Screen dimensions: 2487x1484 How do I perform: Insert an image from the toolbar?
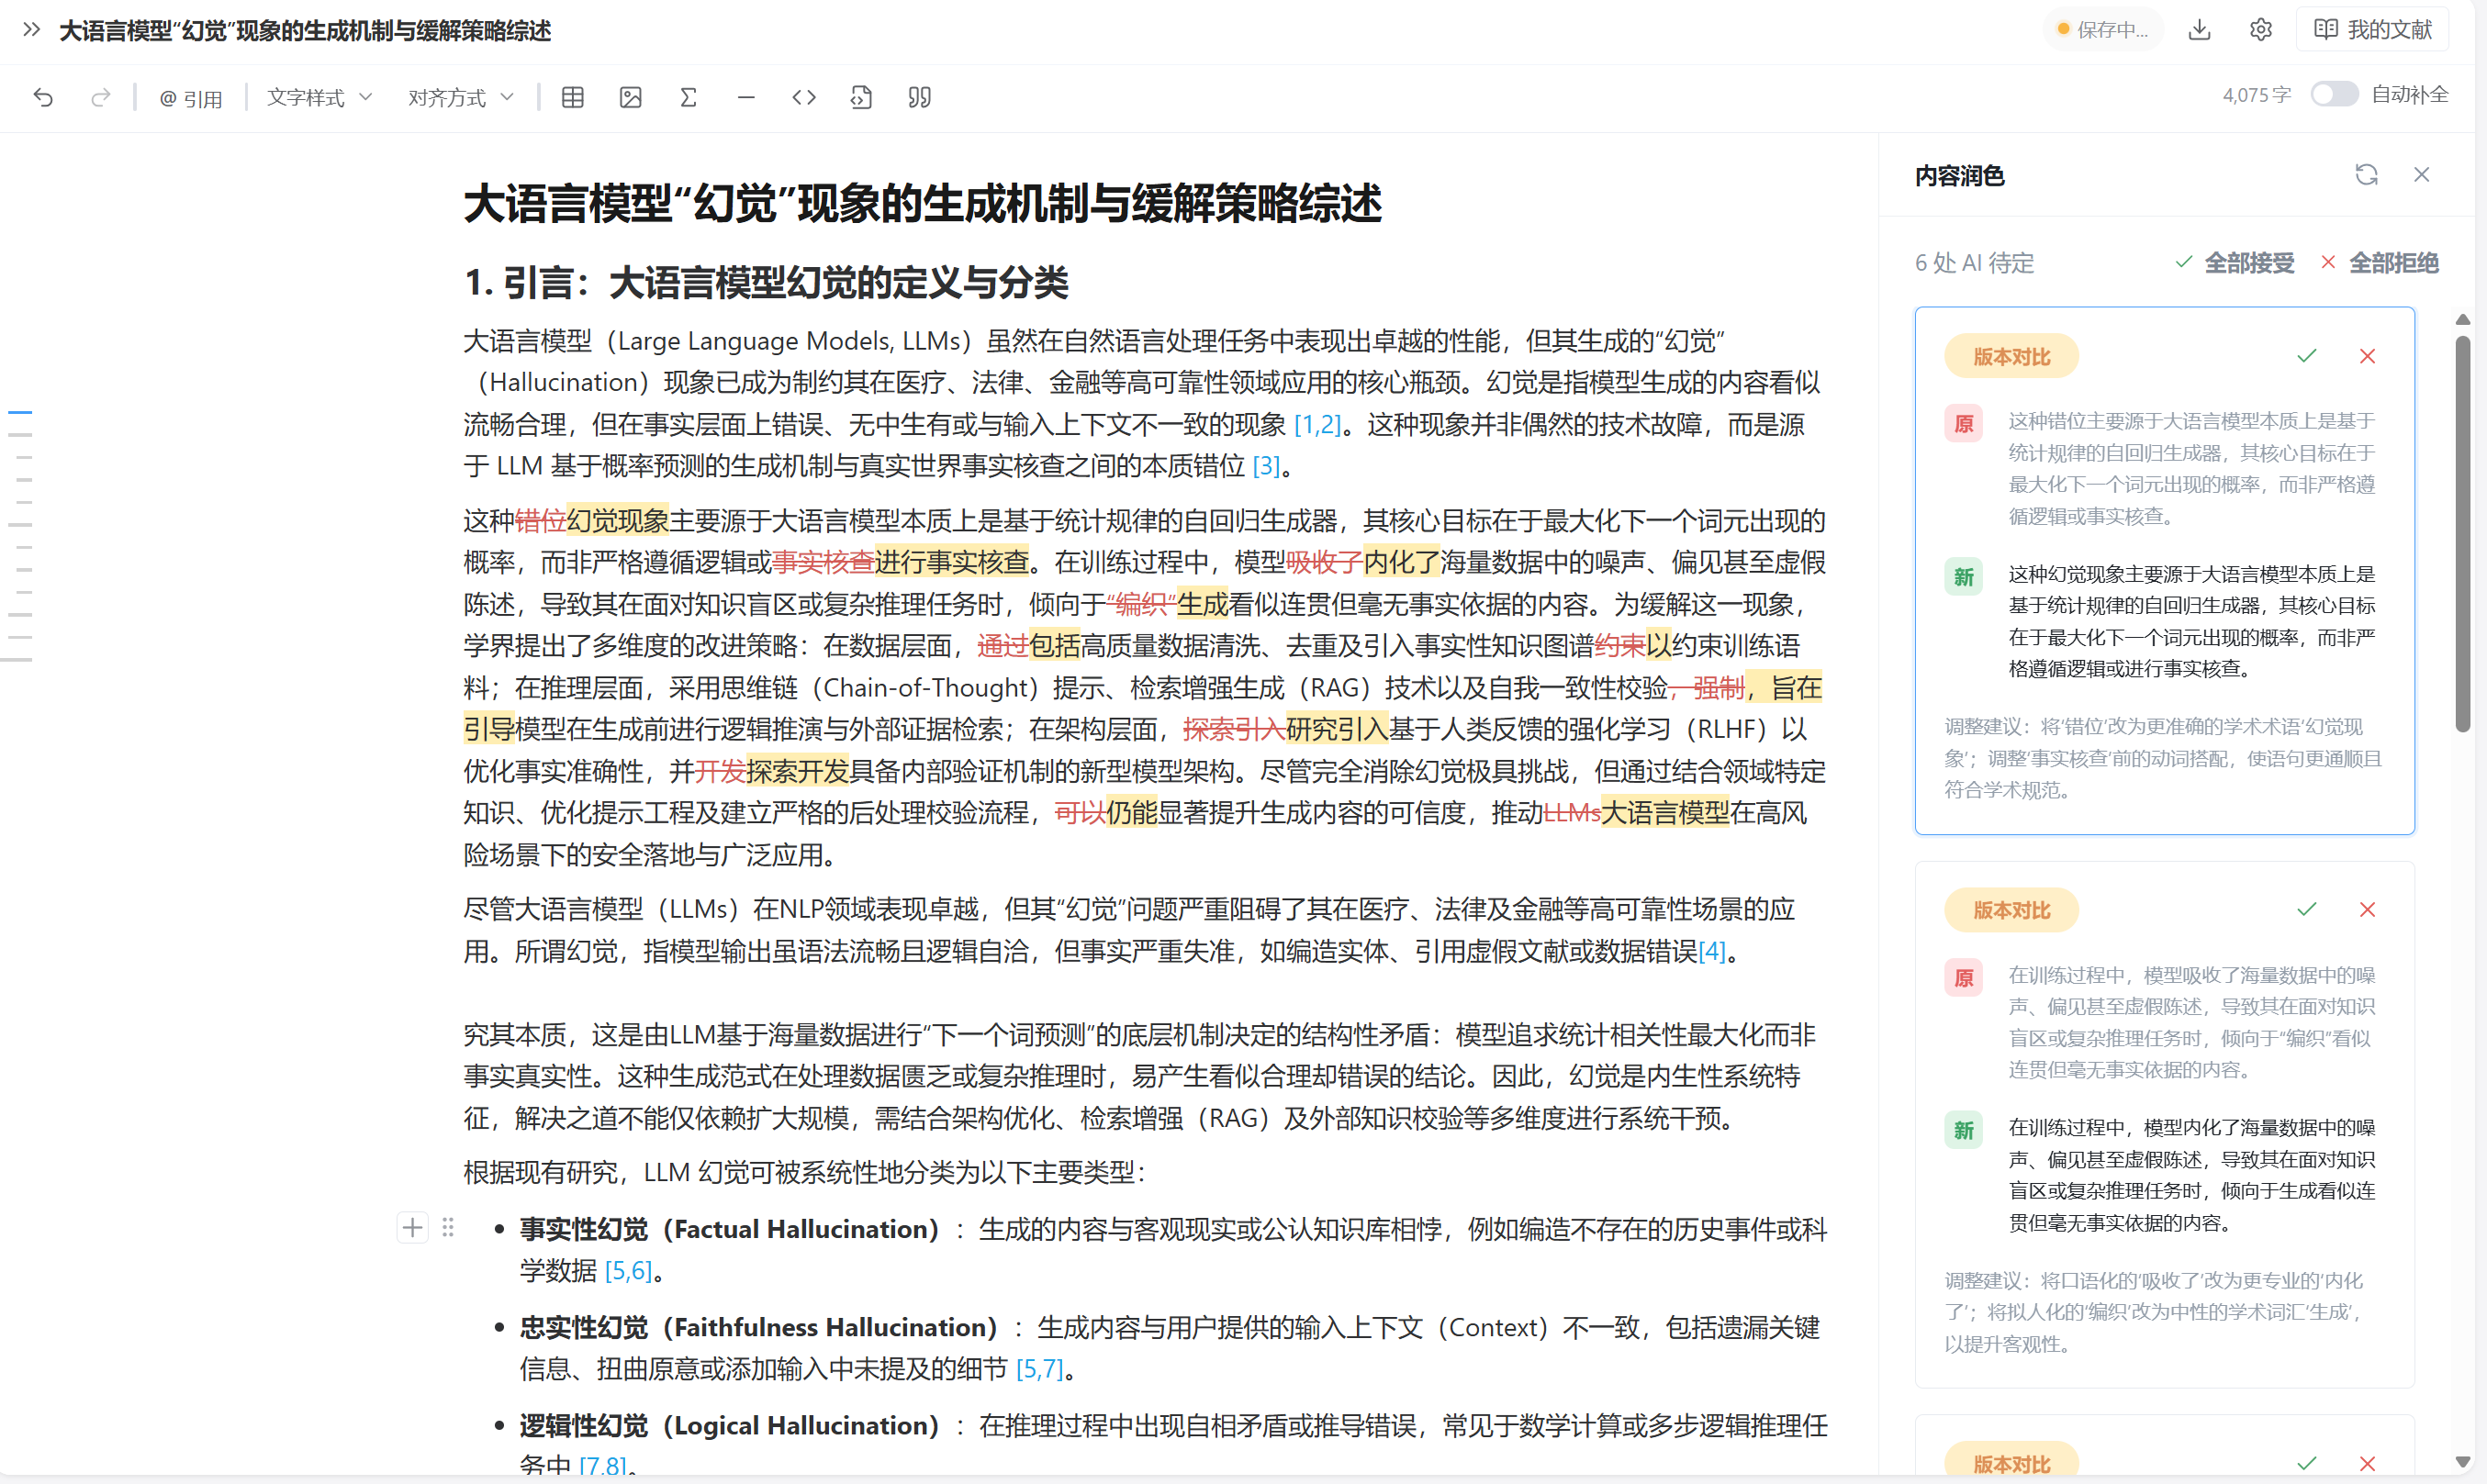point(631,97)
